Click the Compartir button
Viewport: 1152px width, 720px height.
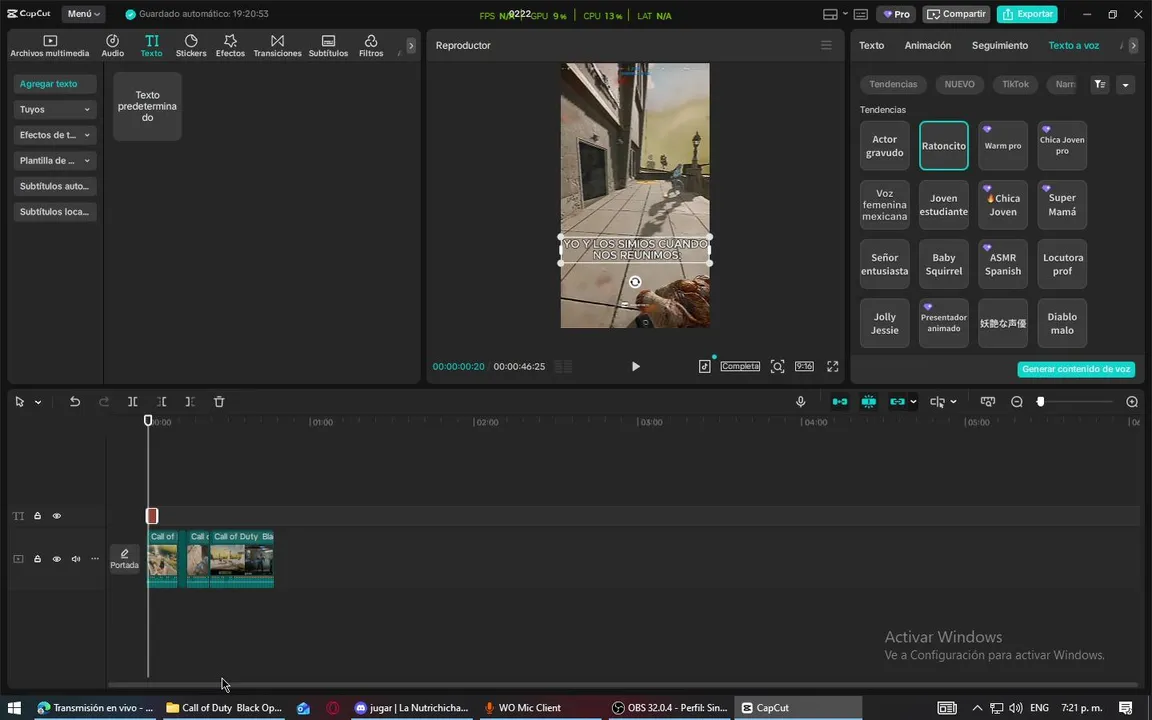tap(957, 14)
